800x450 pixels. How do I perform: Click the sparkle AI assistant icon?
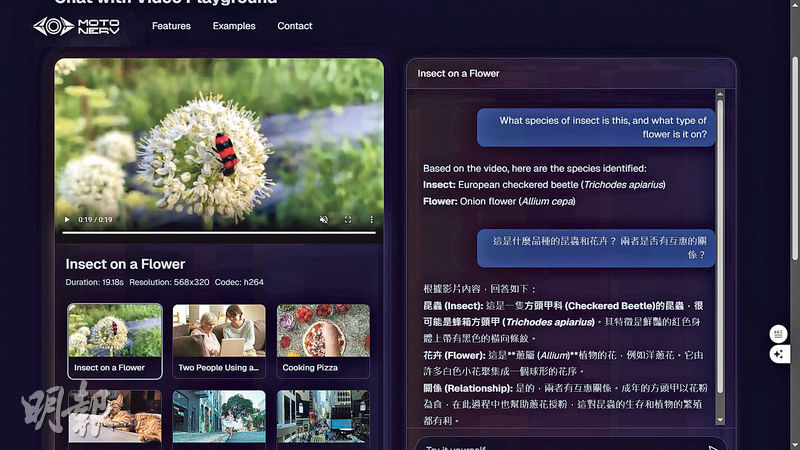tap(779, 354)
